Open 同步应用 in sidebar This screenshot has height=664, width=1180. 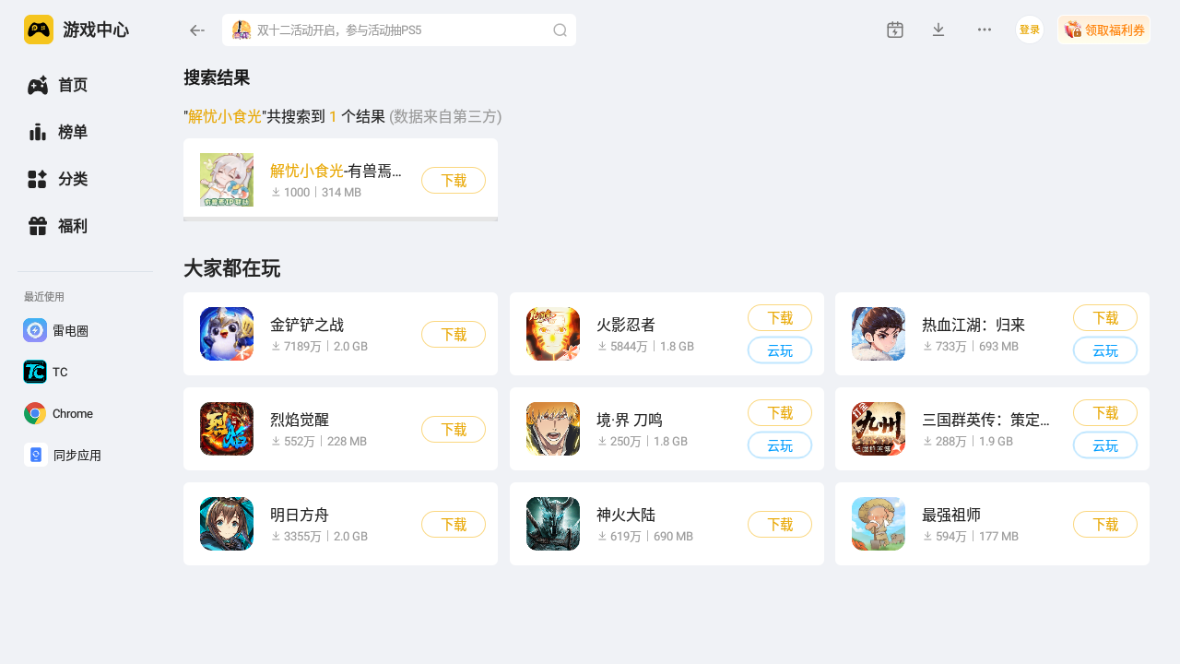tap(62, 455)
